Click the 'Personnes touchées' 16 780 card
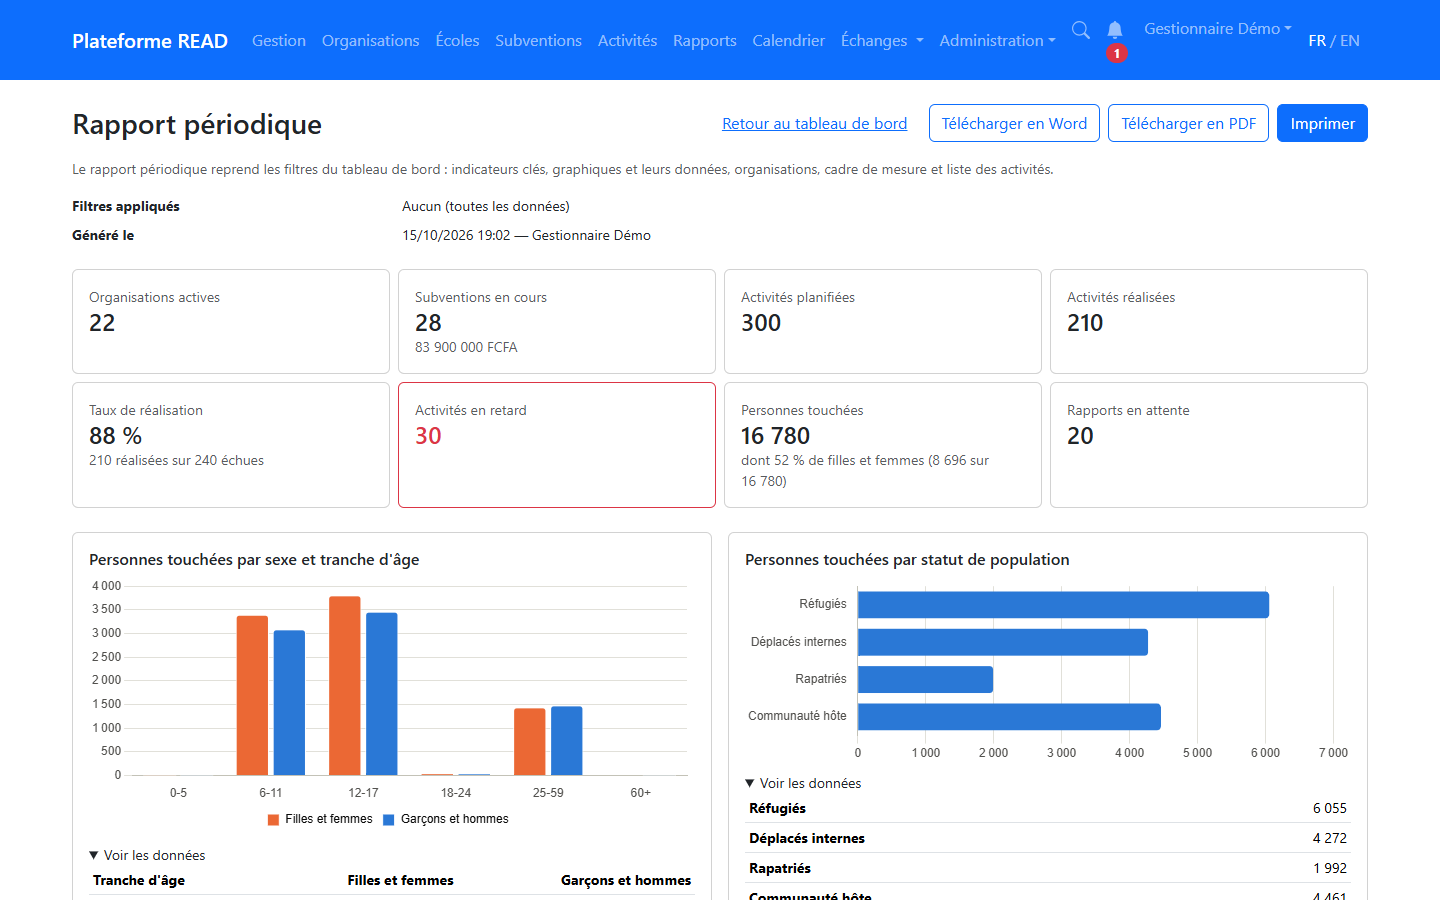1440x900 pixels. click(x=883, y=445)
